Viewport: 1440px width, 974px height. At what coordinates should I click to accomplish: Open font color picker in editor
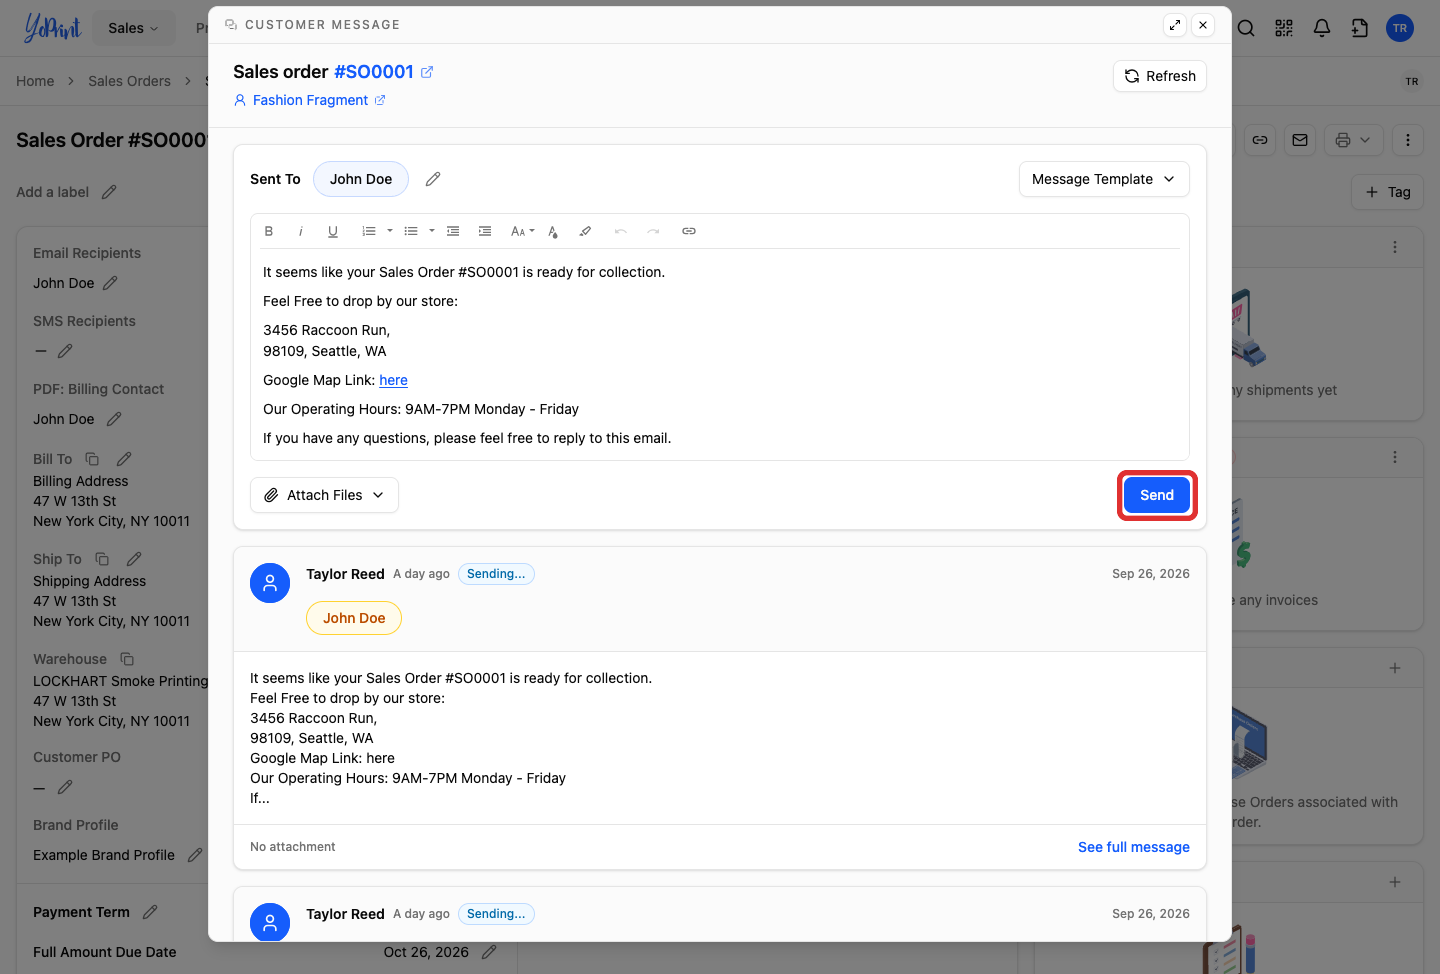(553, 231)
